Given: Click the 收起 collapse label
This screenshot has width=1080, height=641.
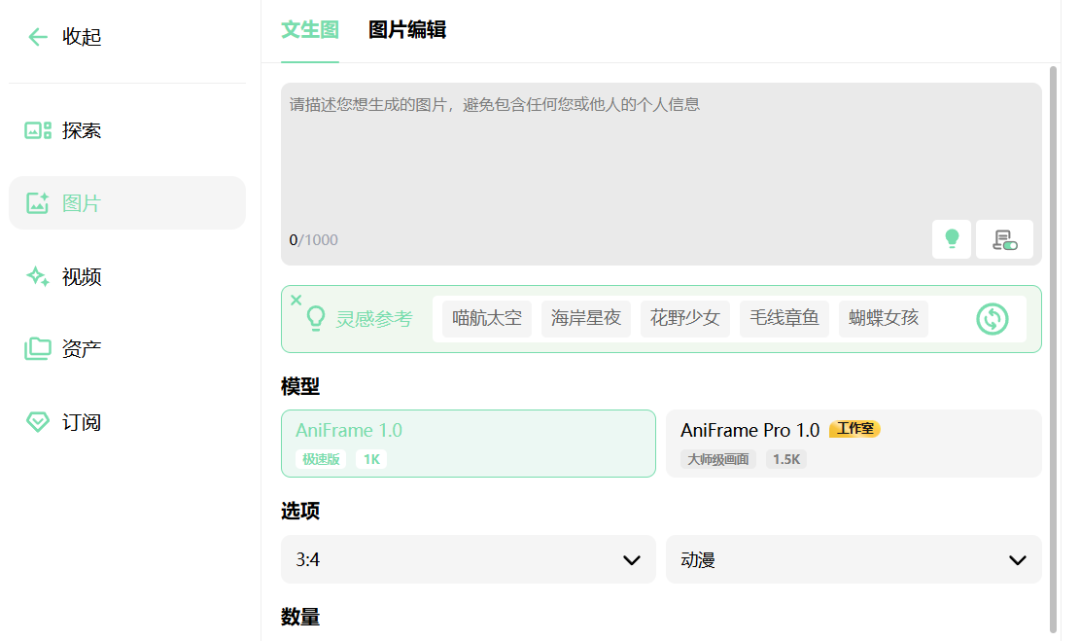Looking at the screenshot, I should click(x=81, y=36).
